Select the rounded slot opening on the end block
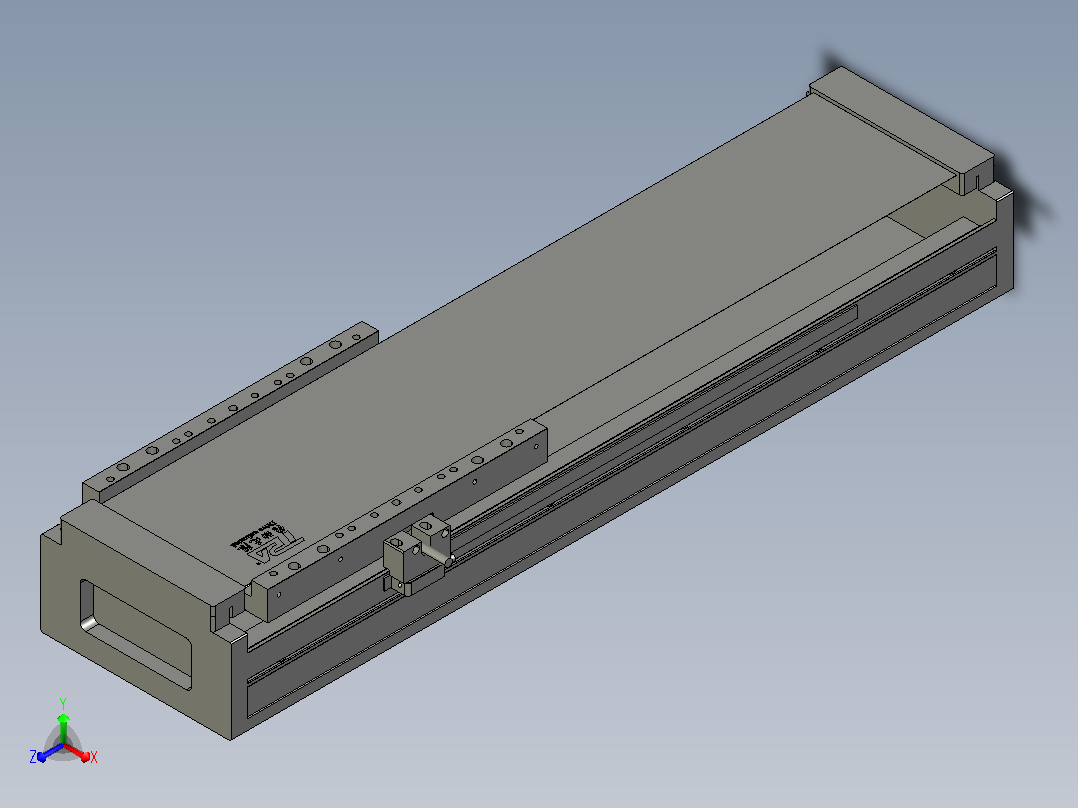This screenshot has height=808, width=1078. tap(135, 634)
